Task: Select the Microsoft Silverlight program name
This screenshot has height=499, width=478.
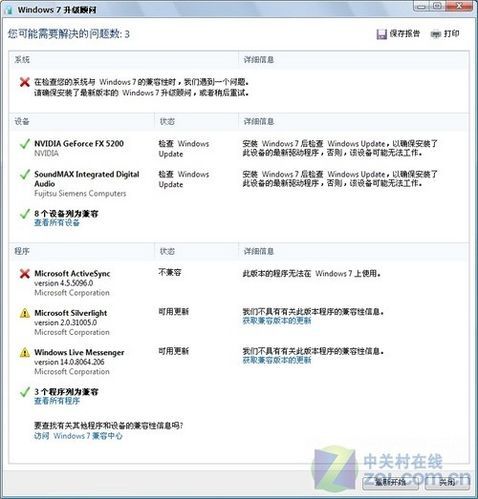Action: pyautogui.click(x=71, y=313)
